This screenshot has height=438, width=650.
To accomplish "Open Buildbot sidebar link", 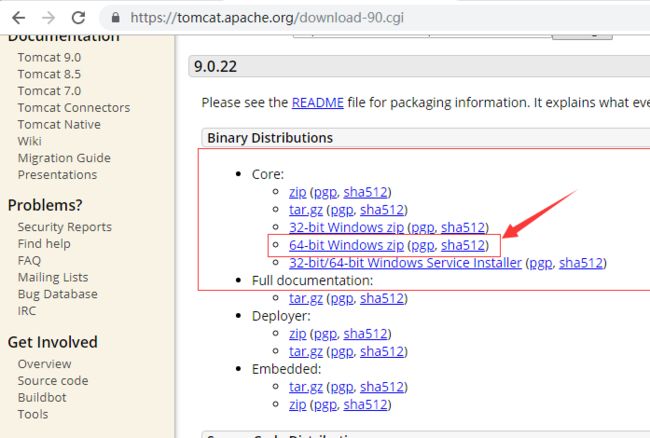I will tap(42, 397).
